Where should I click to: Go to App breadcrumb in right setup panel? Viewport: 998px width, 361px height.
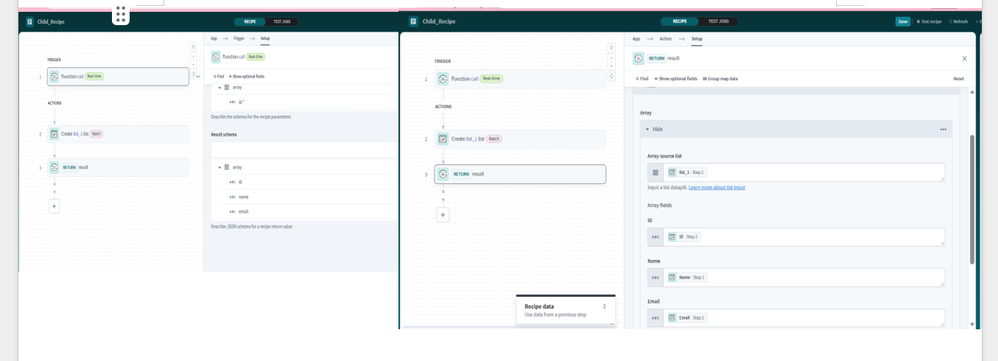point(636,39)
